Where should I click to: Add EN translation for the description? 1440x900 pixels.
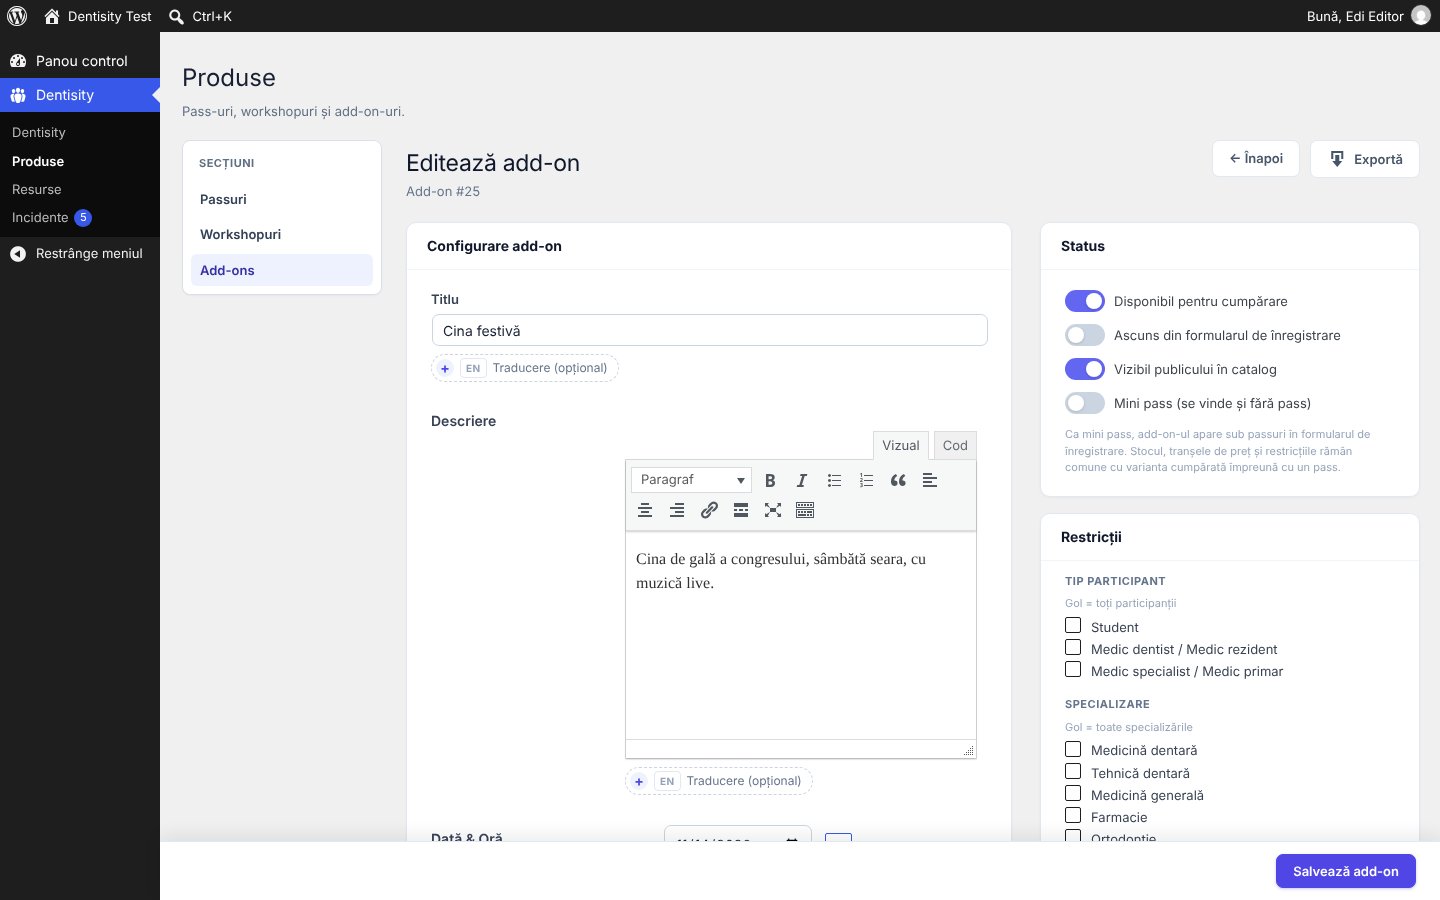pyautogui.click(x=719, y=781)
